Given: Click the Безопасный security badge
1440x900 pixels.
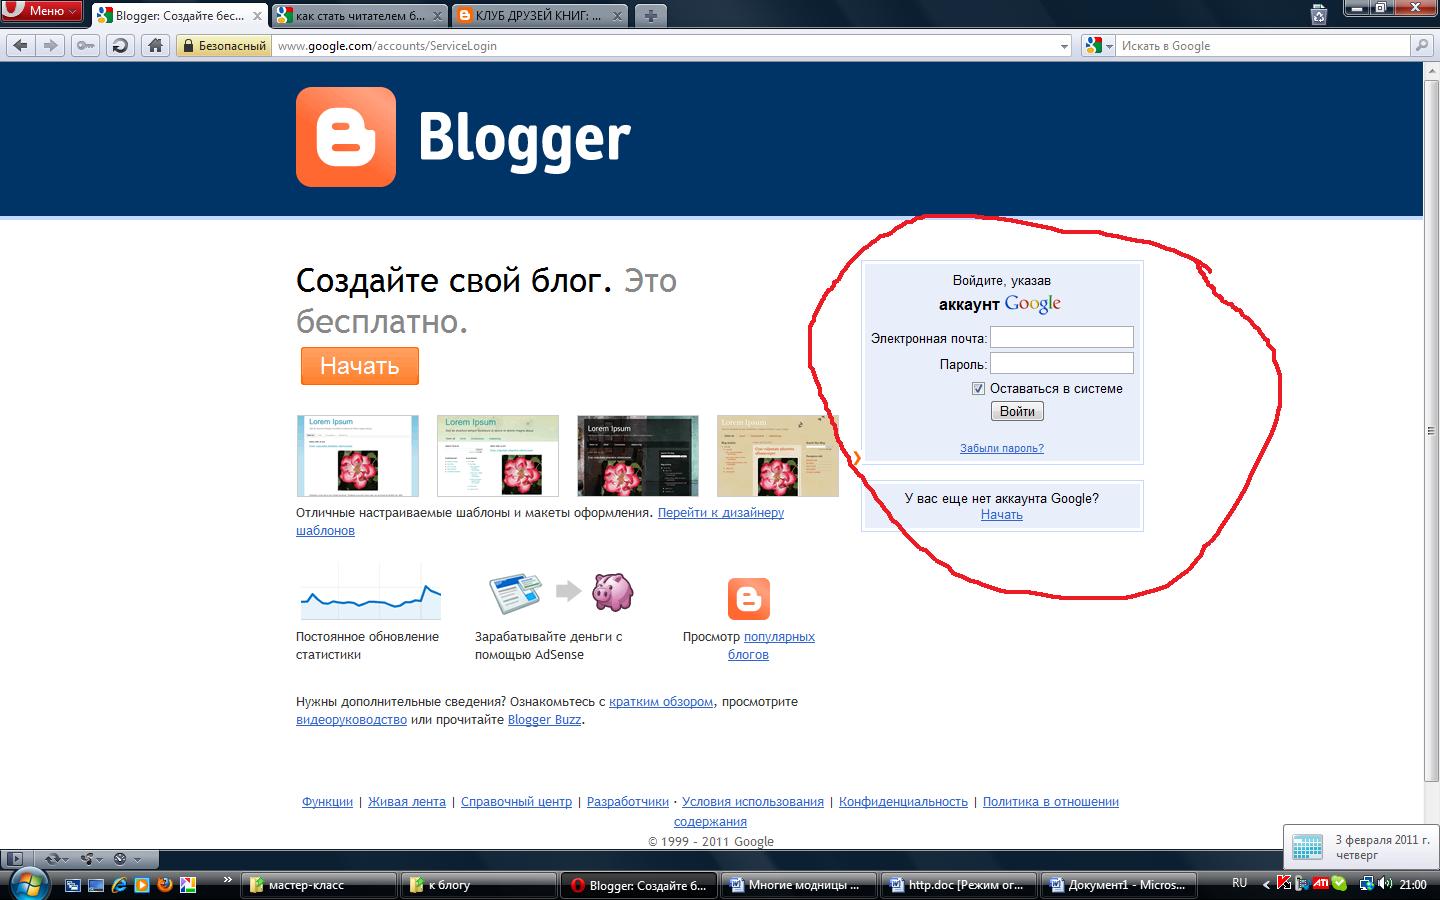Looking at the screenshot, I should [224, 45].
